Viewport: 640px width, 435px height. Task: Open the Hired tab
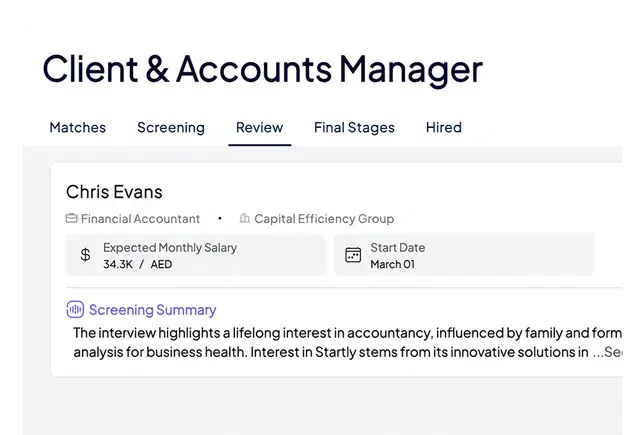click(444, 128)
